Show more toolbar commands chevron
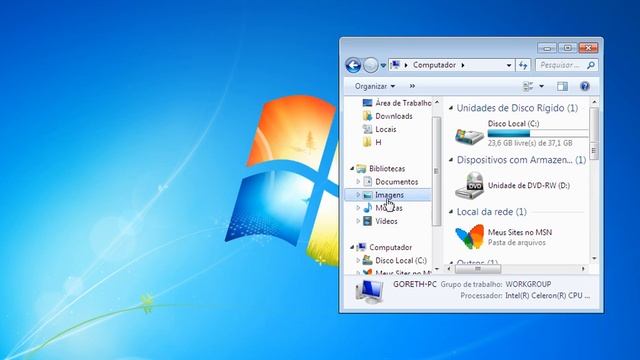Viewport: 640px width, 360px height. [412, 86]
